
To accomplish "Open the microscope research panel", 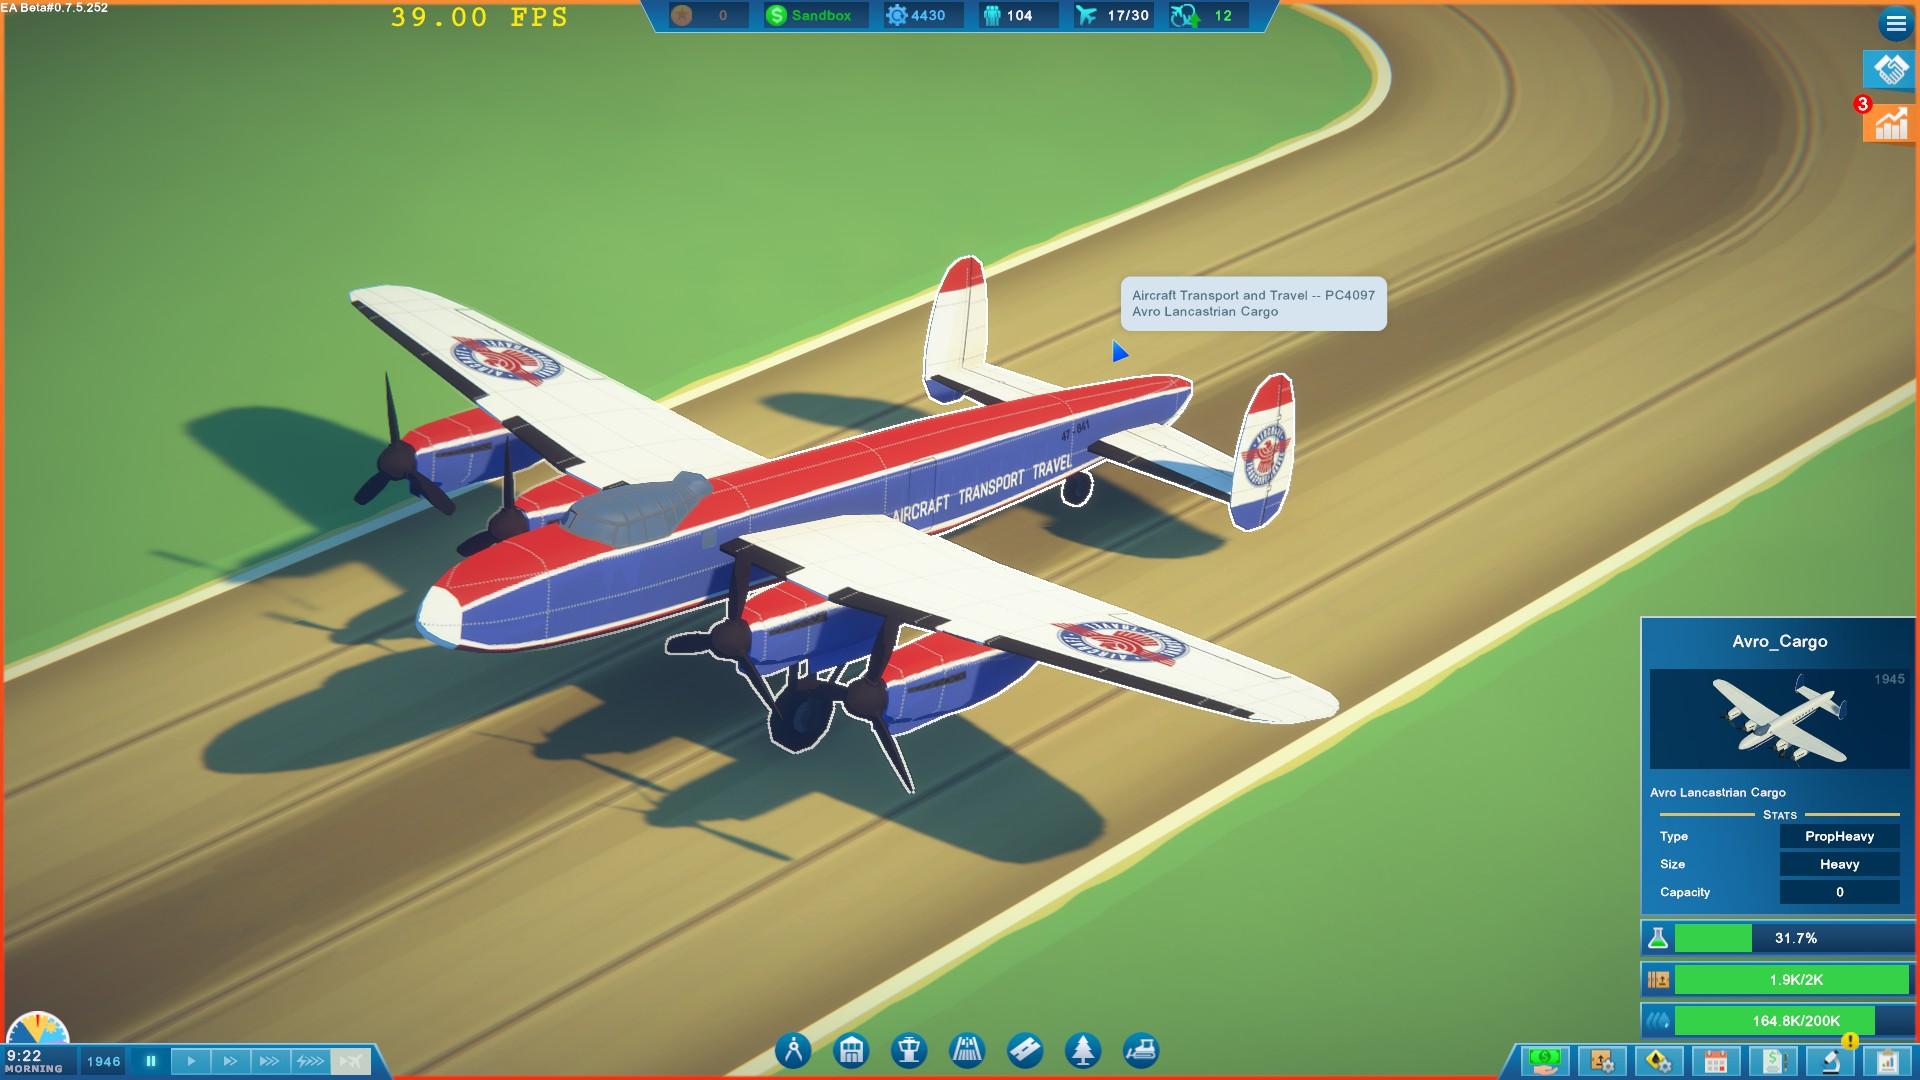I will coord(1831,1060).
